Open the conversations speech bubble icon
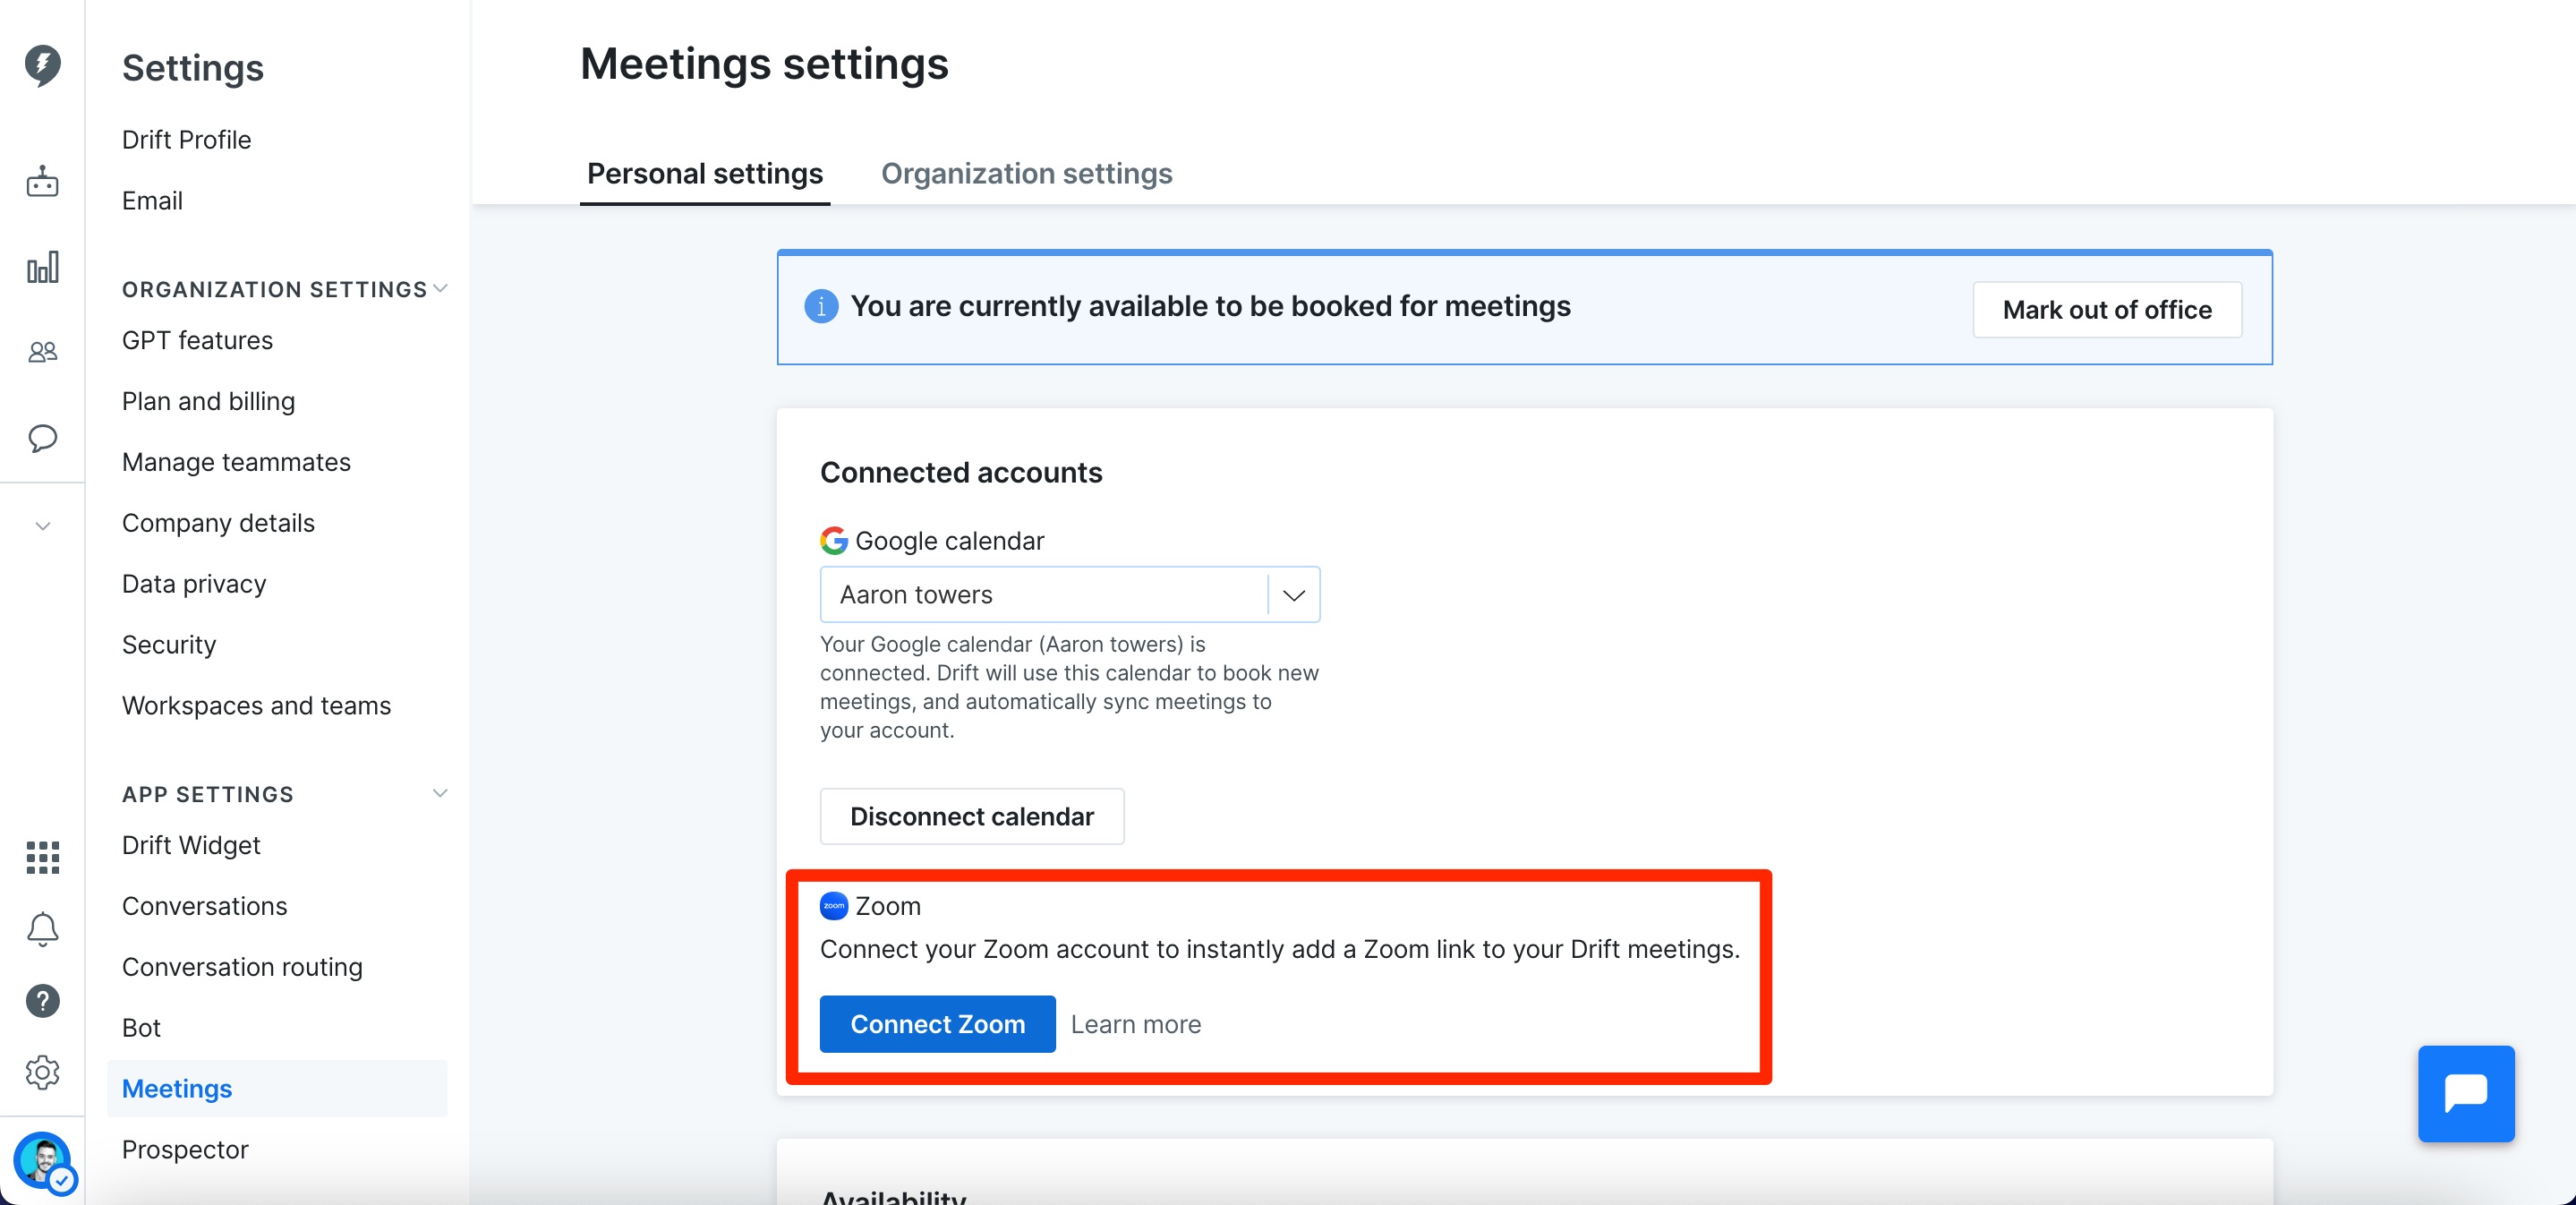The height and width of the screenshot is (1205, 2576). tap(42, 438)
